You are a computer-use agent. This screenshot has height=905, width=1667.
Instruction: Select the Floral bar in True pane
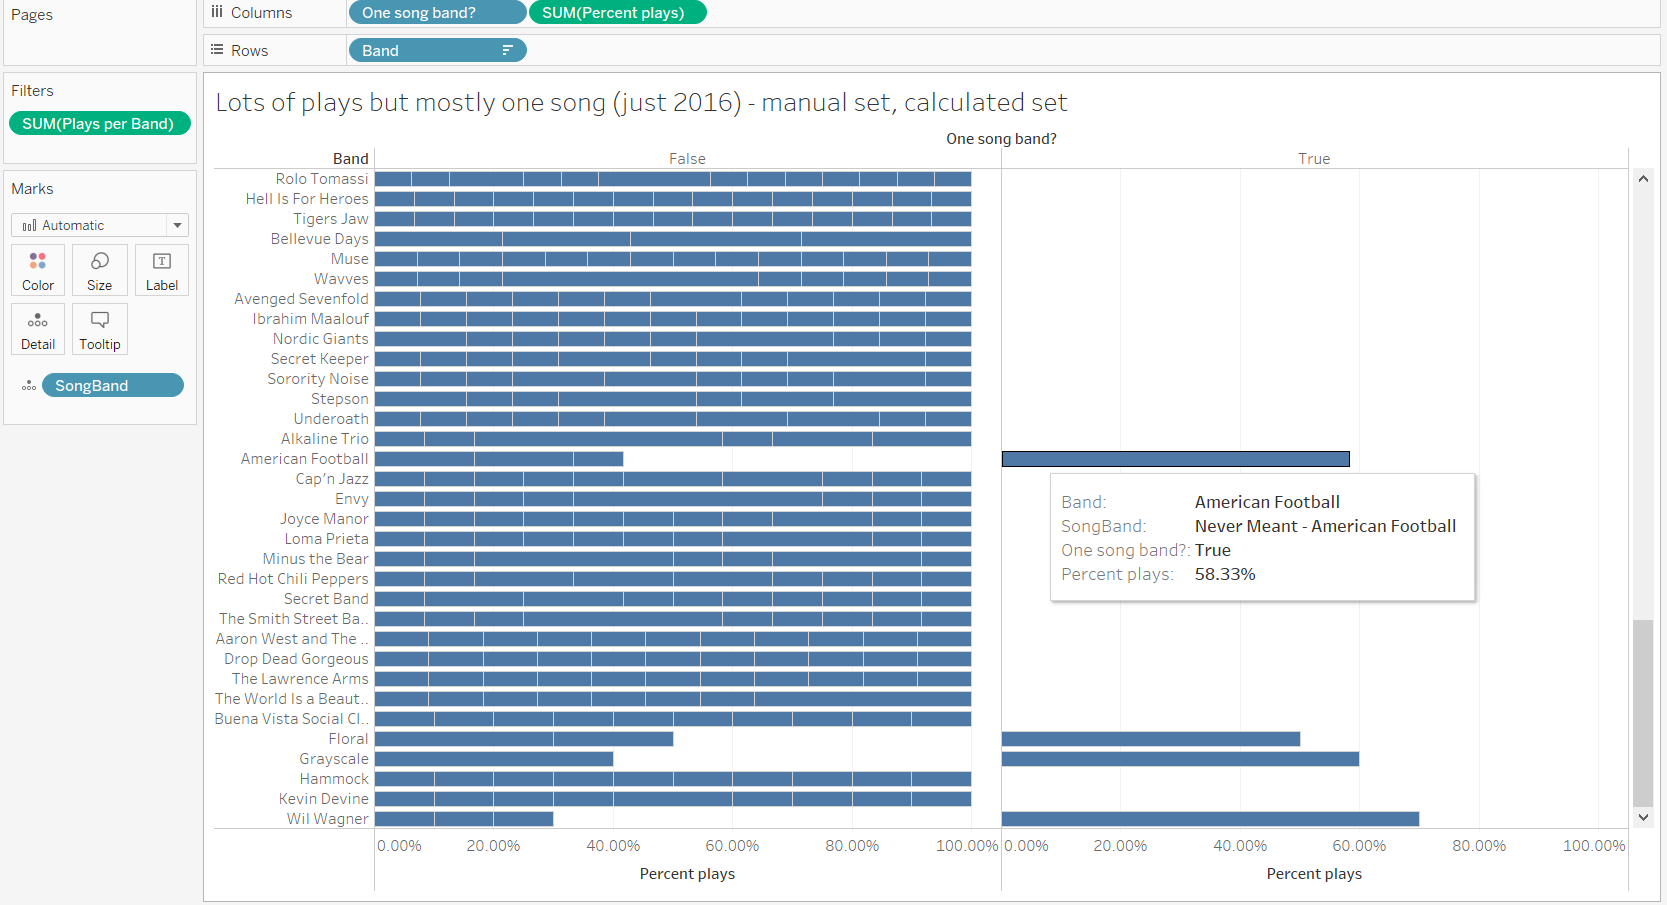click(x=1151, y=739)
